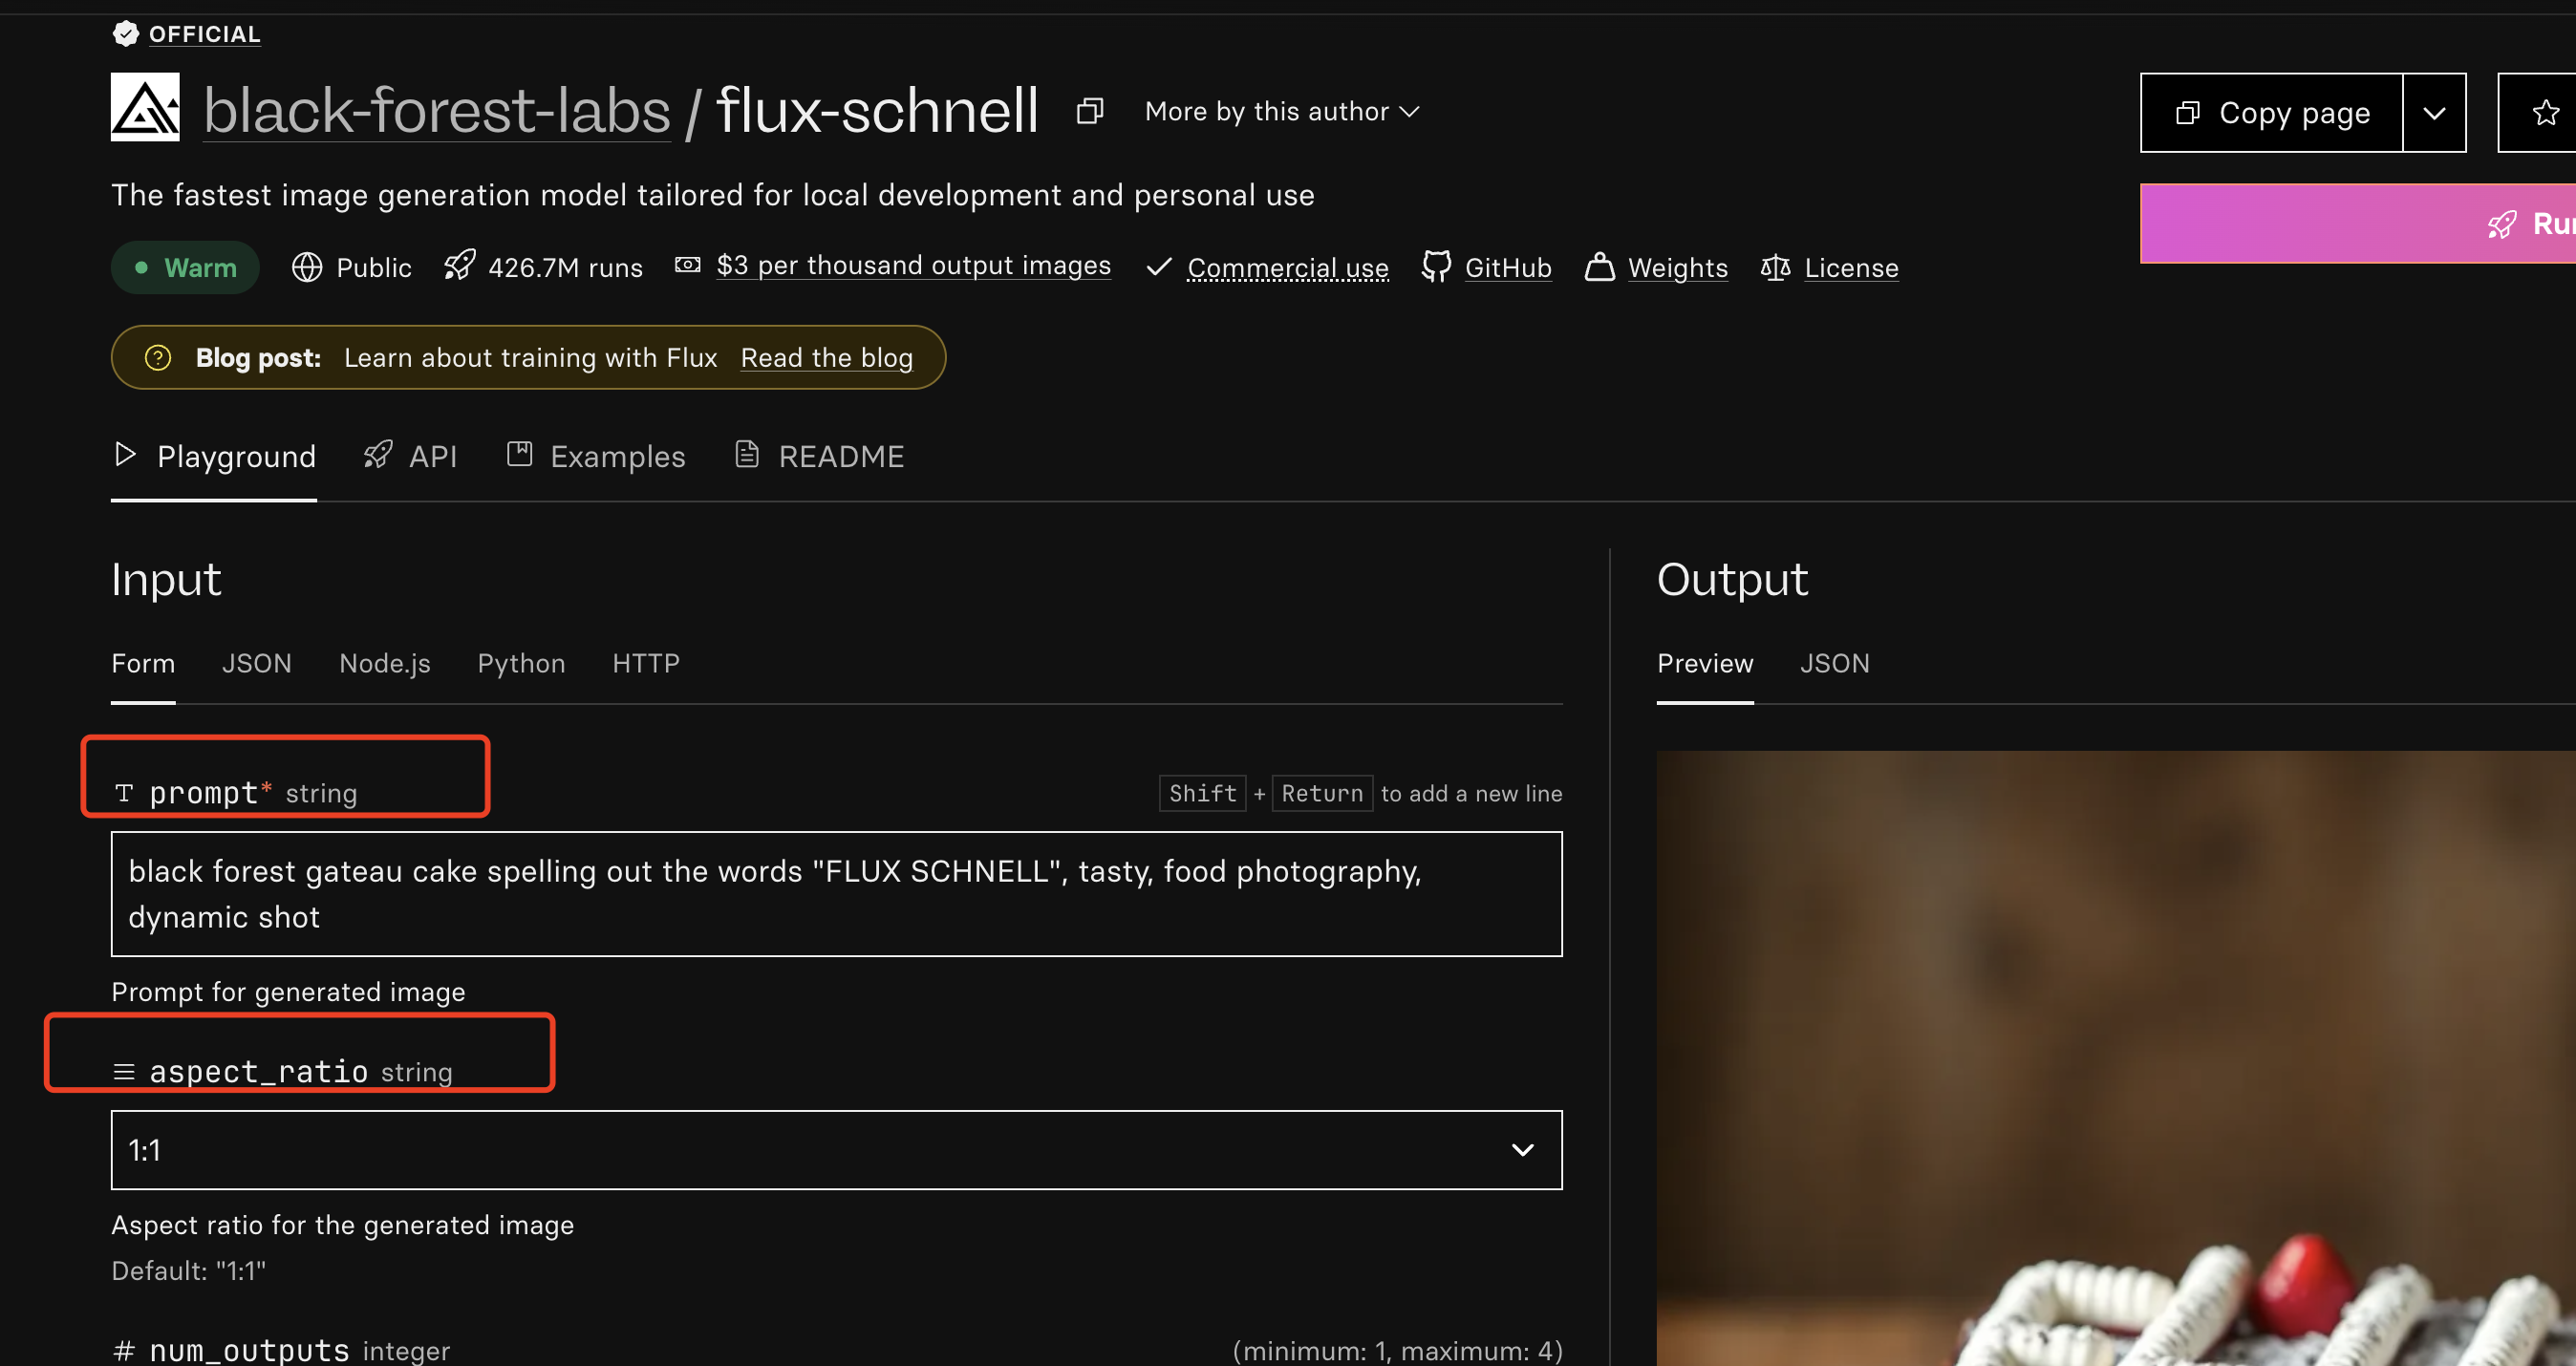Open the black-forest-labs author link

click(437, 109)
